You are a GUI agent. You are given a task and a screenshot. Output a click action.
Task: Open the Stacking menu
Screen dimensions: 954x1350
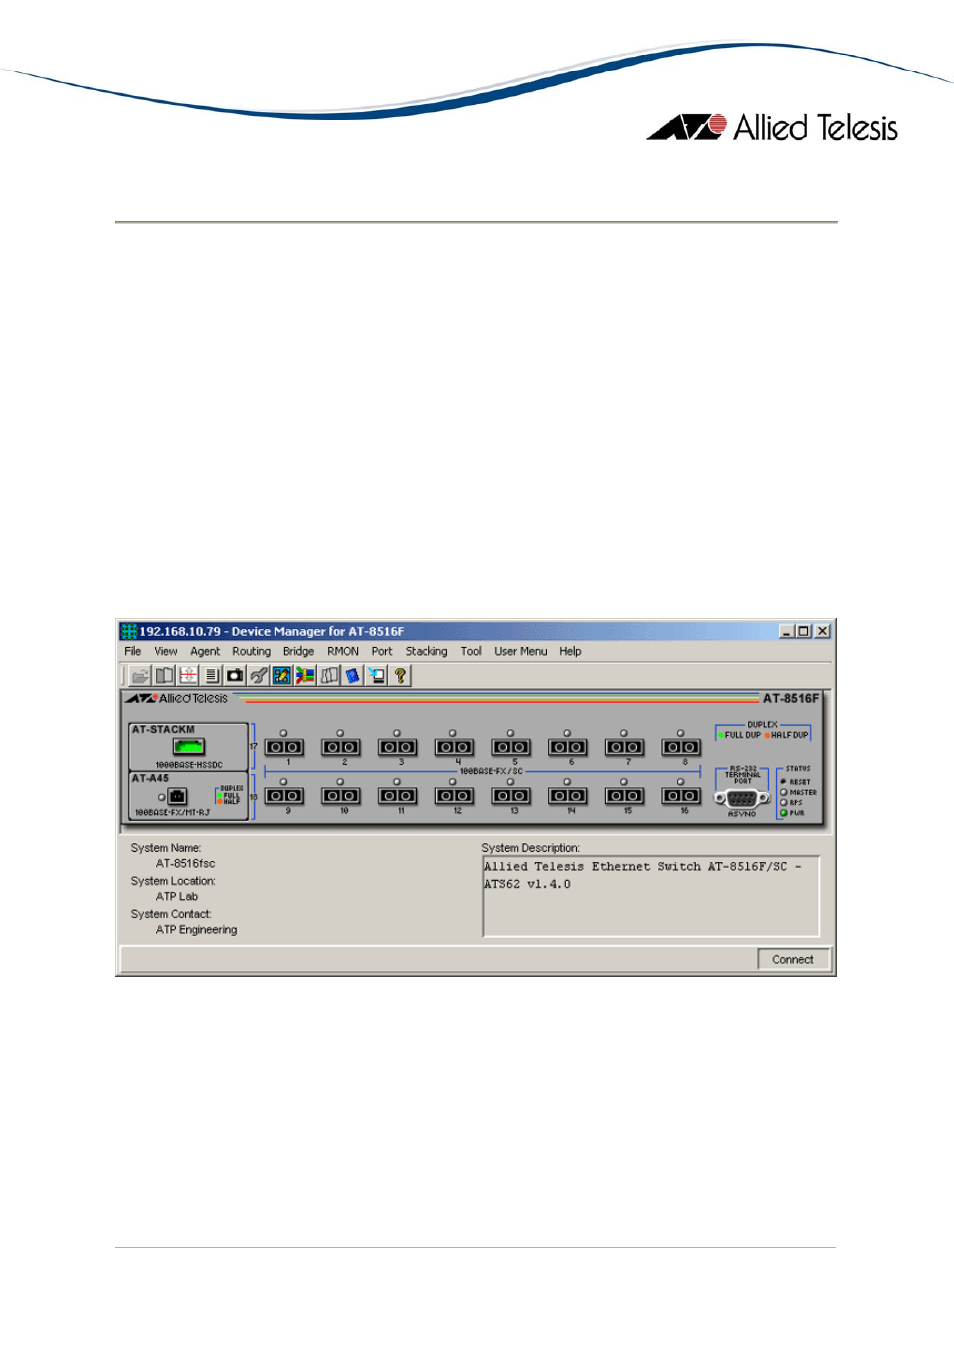[x=427, y=651]
